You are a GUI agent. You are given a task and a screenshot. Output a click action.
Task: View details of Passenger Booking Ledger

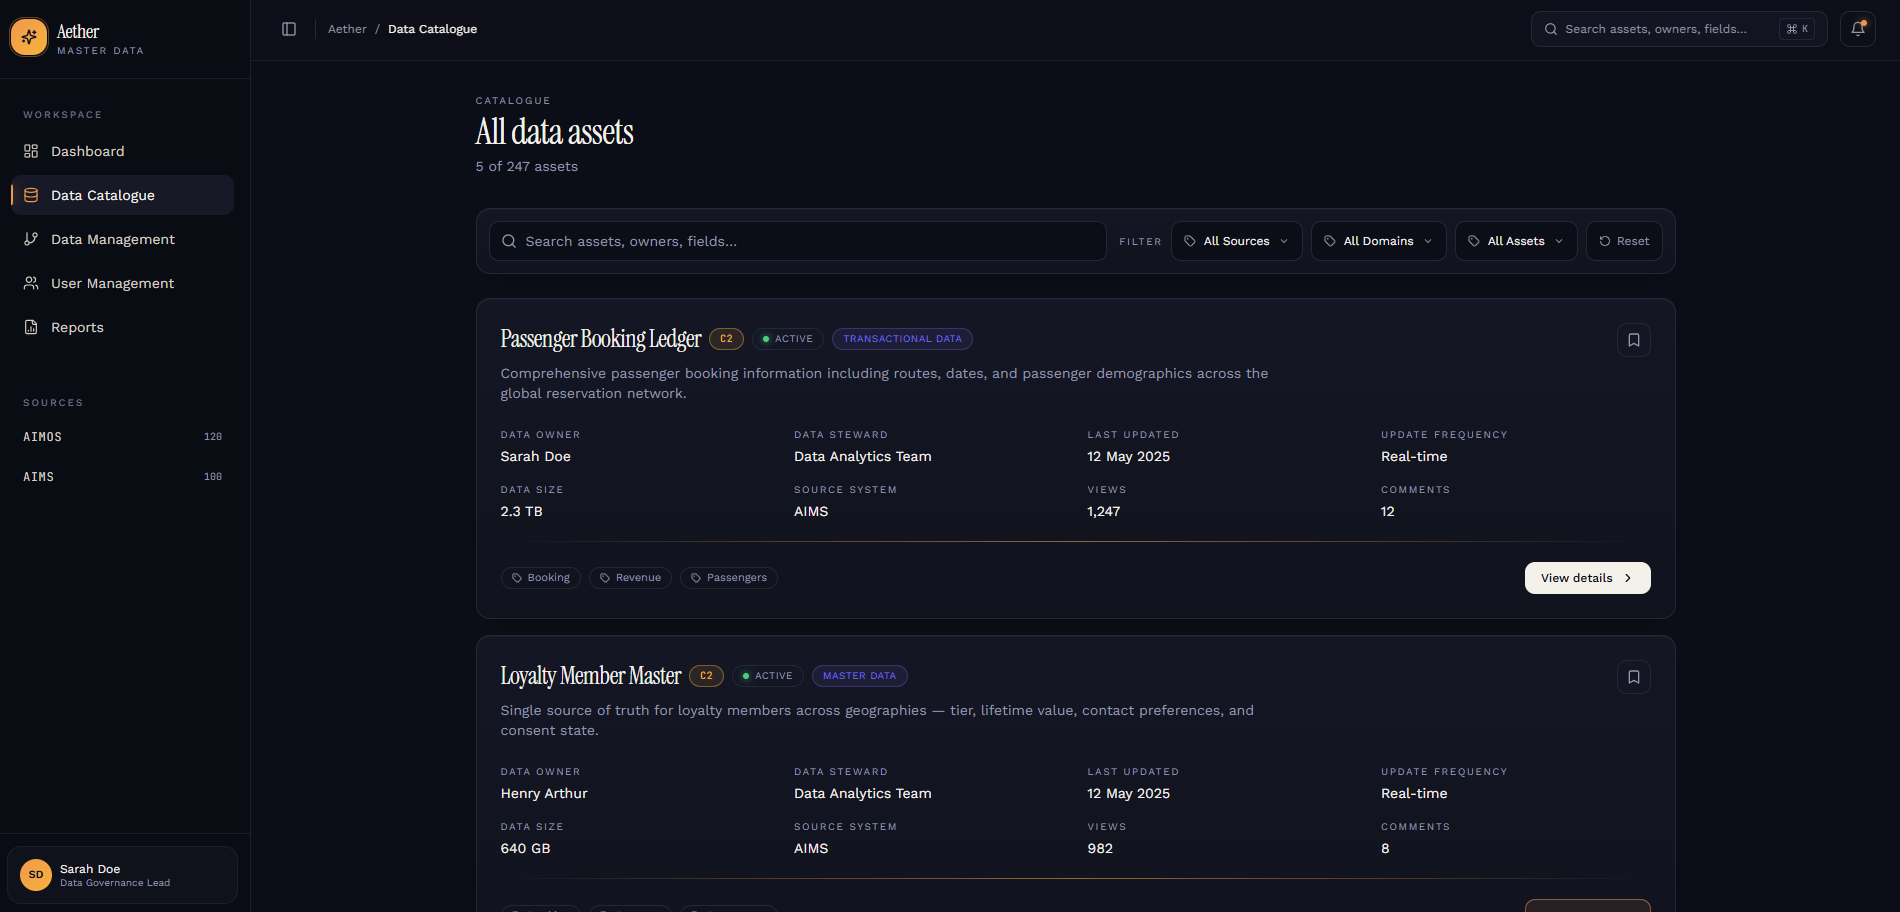point(1586,578)
